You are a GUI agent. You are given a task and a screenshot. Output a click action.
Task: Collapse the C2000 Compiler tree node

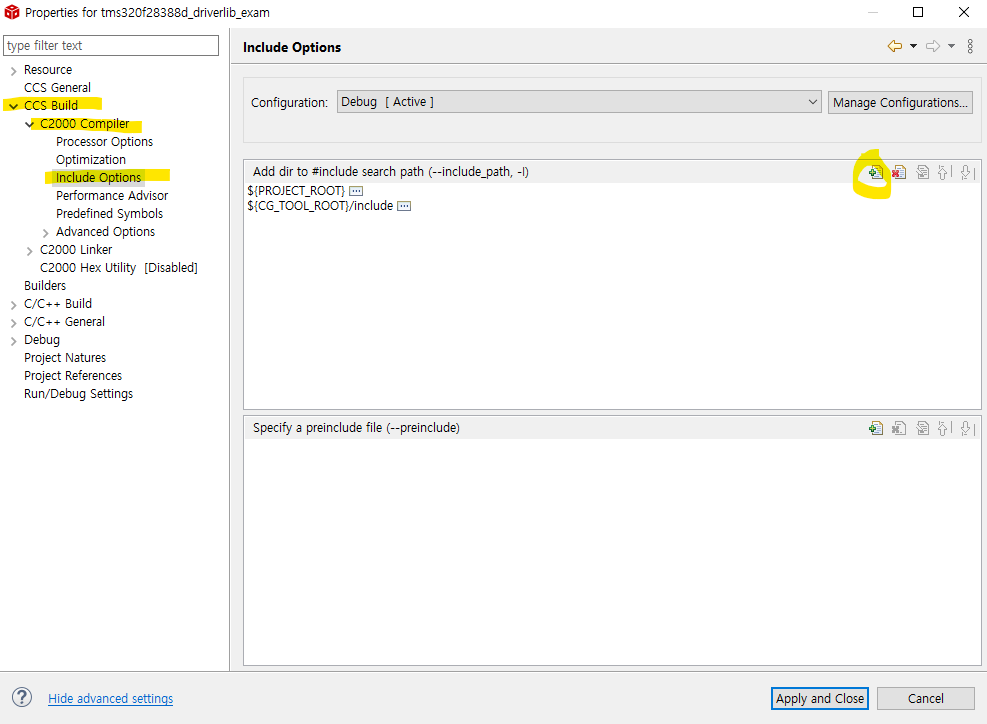[x=30, y=123]
